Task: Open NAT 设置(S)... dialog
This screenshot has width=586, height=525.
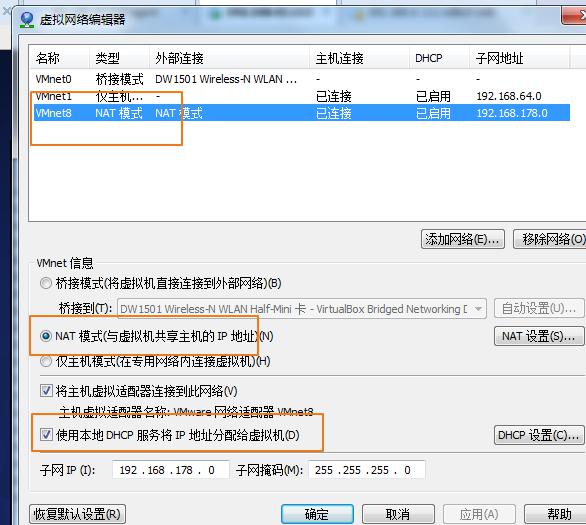Action: click(x=539, y=336)
